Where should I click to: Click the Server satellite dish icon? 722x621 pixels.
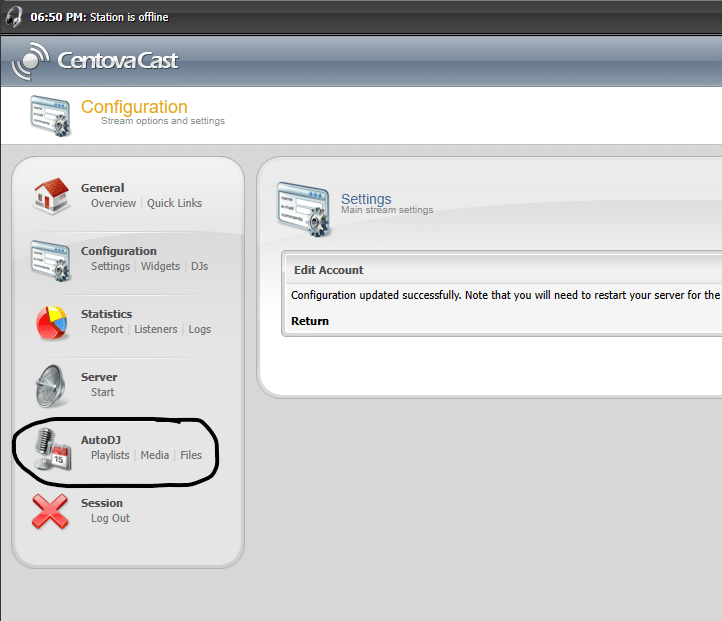click(51, 386)
